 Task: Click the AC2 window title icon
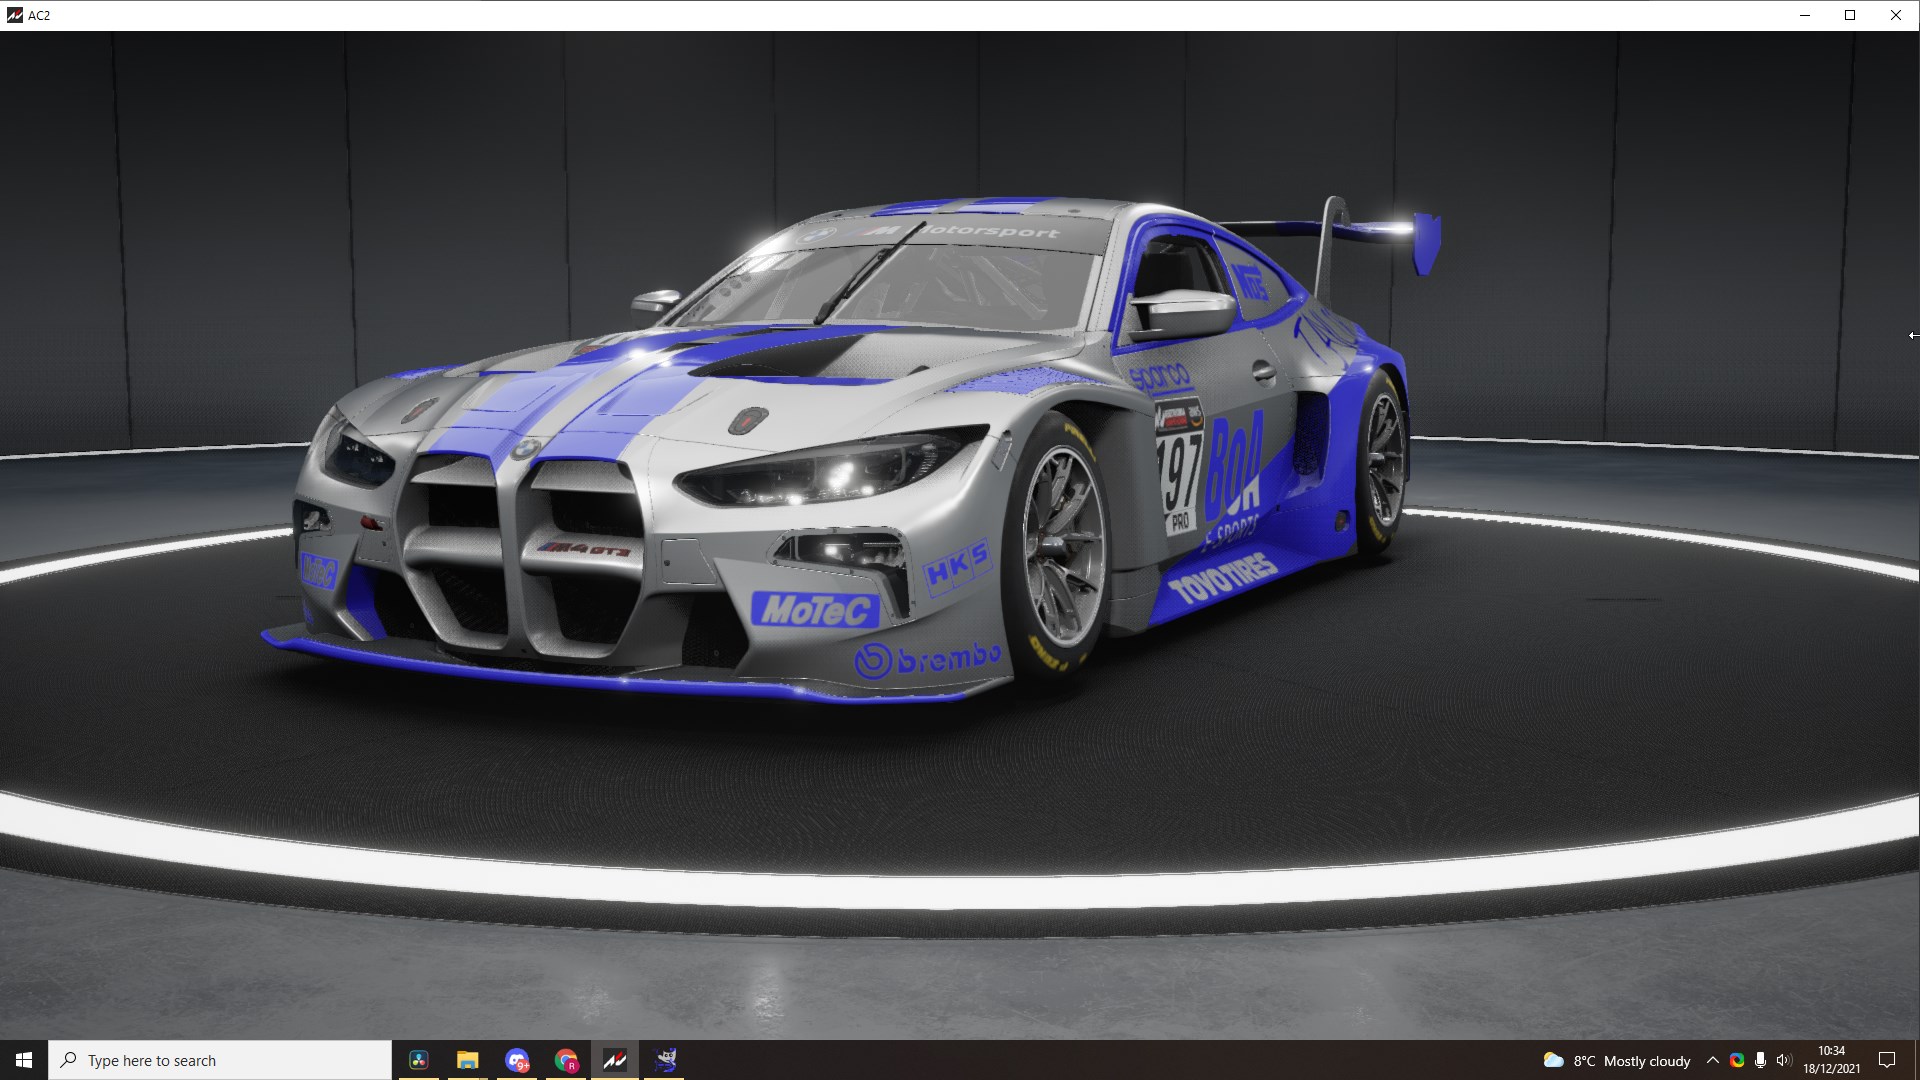[15, 15]
